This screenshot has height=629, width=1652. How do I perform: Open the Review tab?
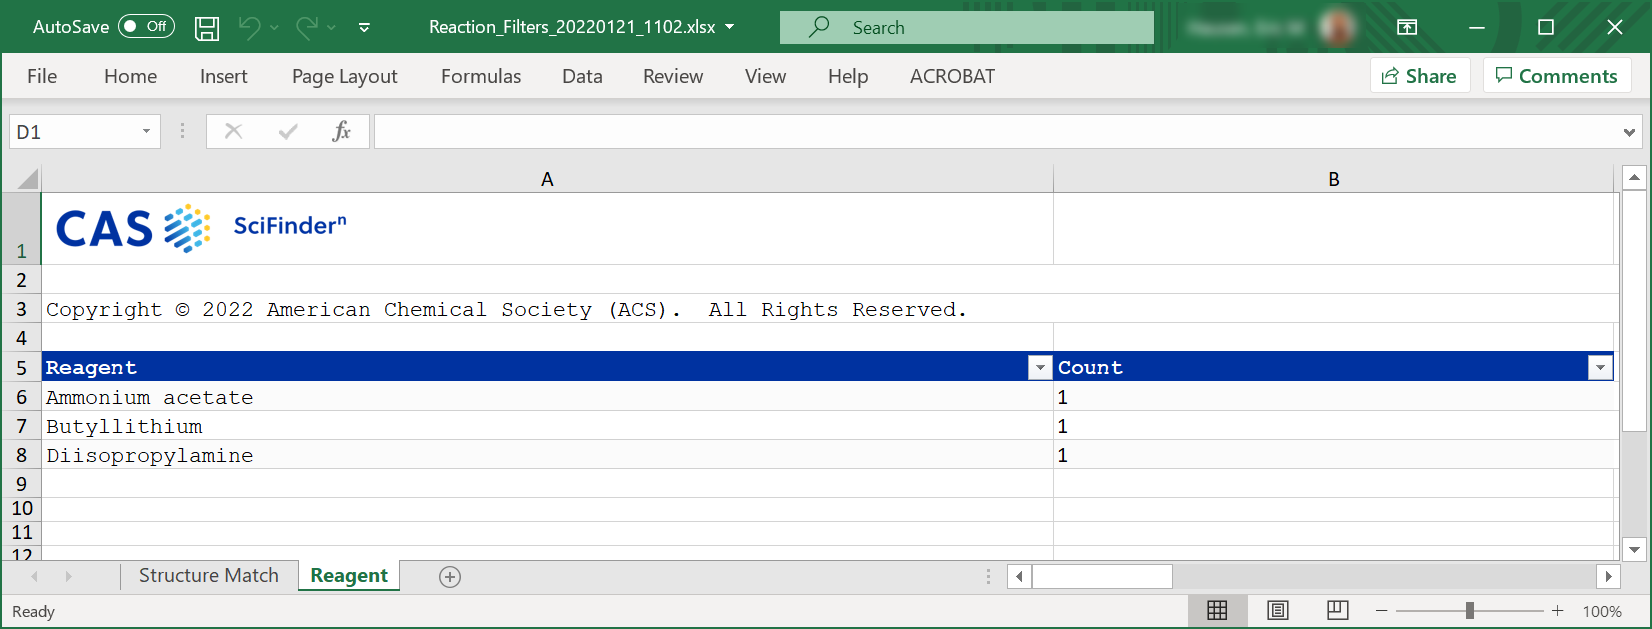coord(673,76)
